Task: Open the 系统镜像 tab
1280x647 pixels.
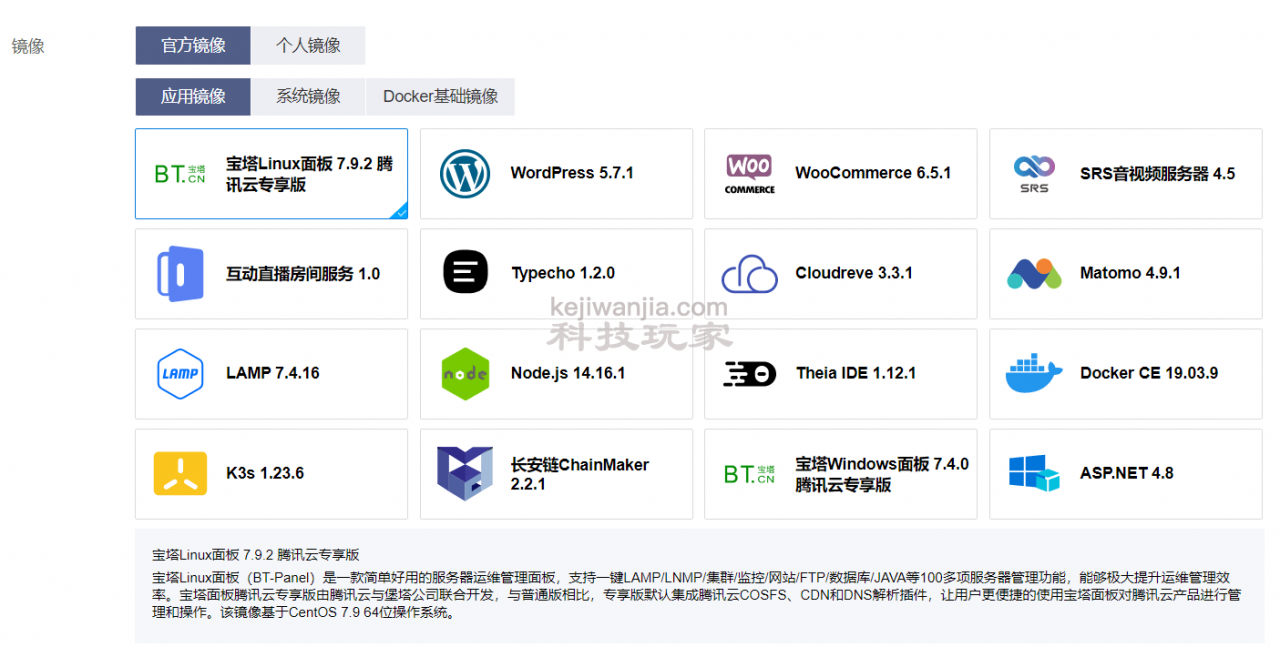Action: [308, 97]
